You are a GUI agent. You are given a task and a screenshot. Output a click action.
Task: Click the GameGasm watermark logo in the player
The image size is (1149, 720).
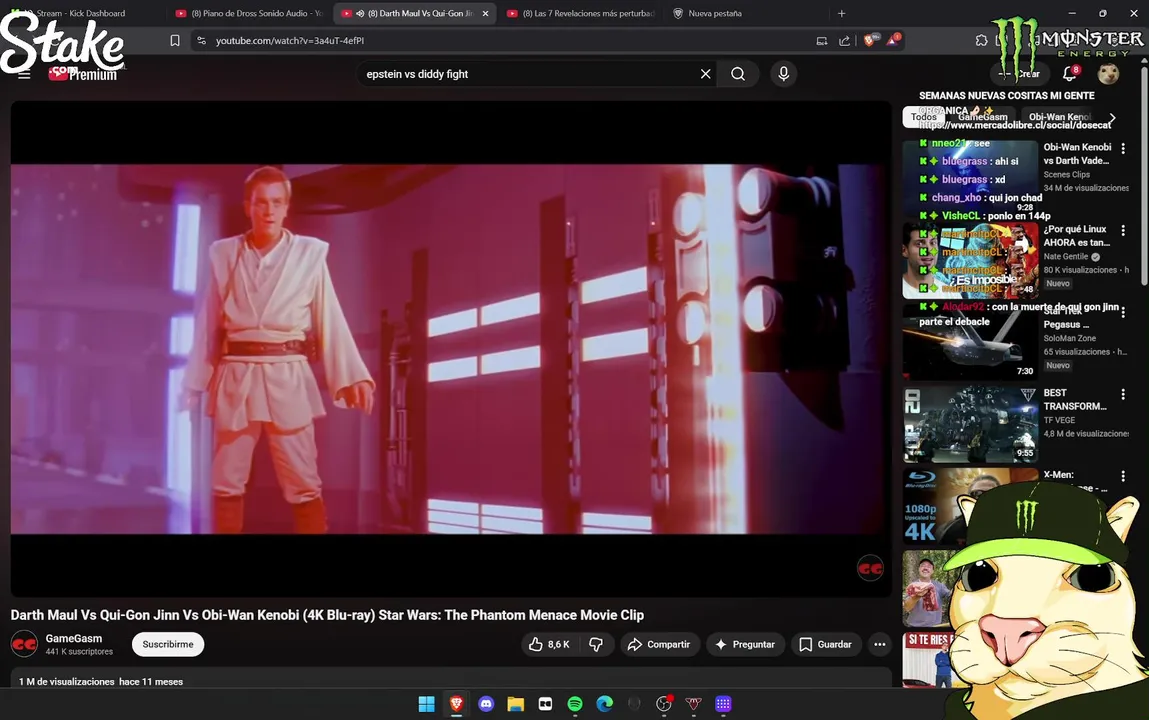pos(870,568)
